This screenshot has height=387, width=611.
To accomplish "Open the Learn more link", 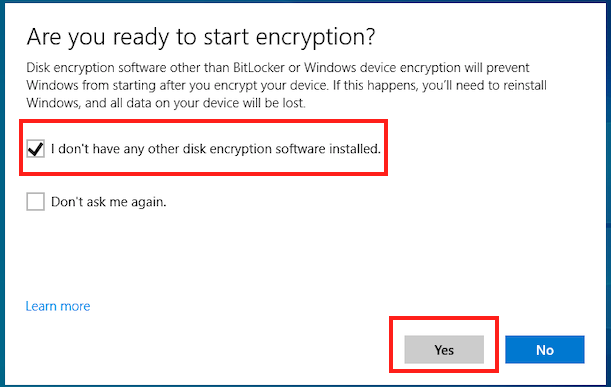I will pos(58,306).
